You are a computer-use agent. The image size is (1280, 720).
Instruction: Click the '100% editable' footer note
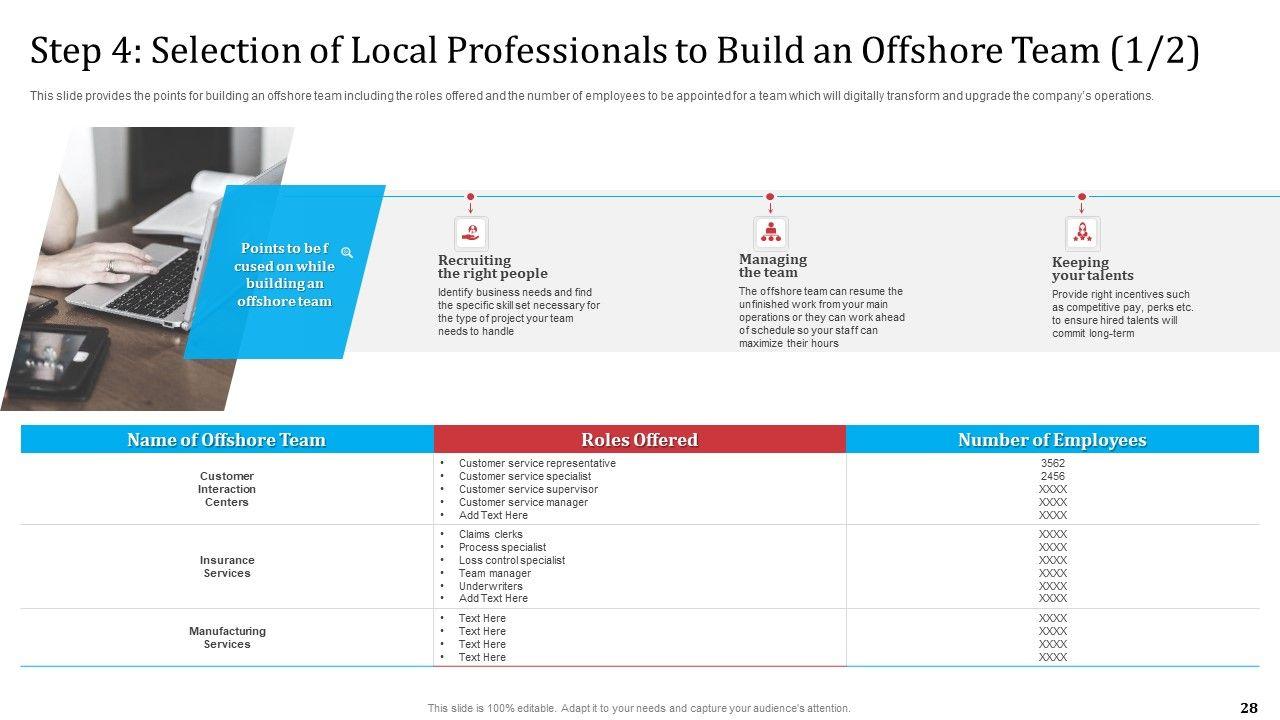tap(640, 708)
